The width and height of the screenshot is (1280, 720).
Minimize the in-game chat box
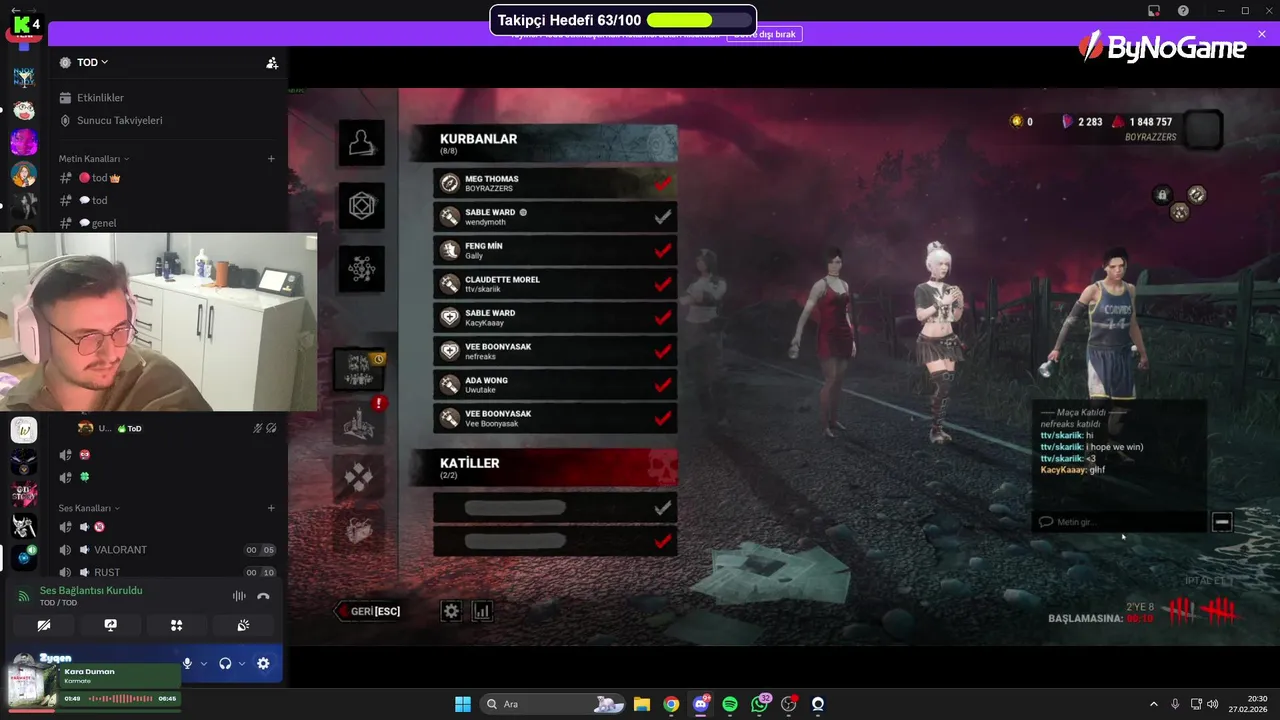(x=1221, y=522)
